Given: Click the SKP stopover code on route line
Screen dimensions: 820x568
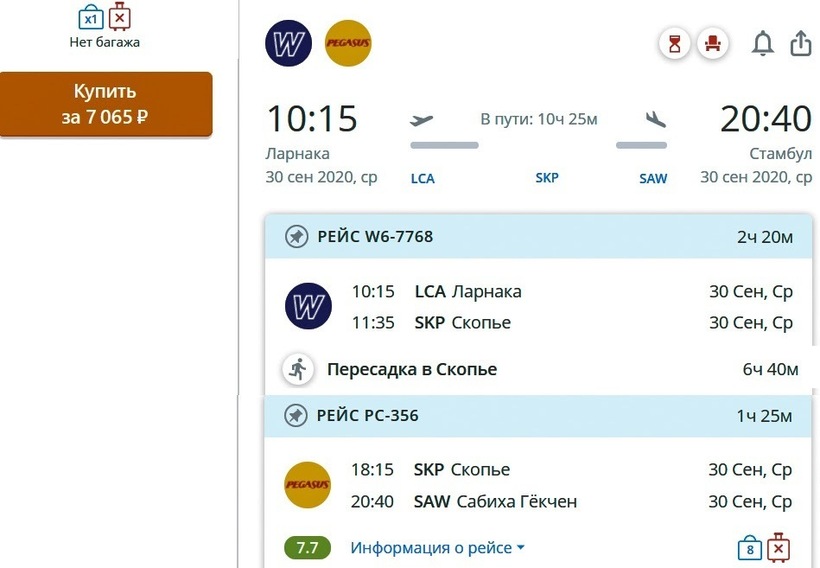Looking at the screenshot, I should click(547, 178).
